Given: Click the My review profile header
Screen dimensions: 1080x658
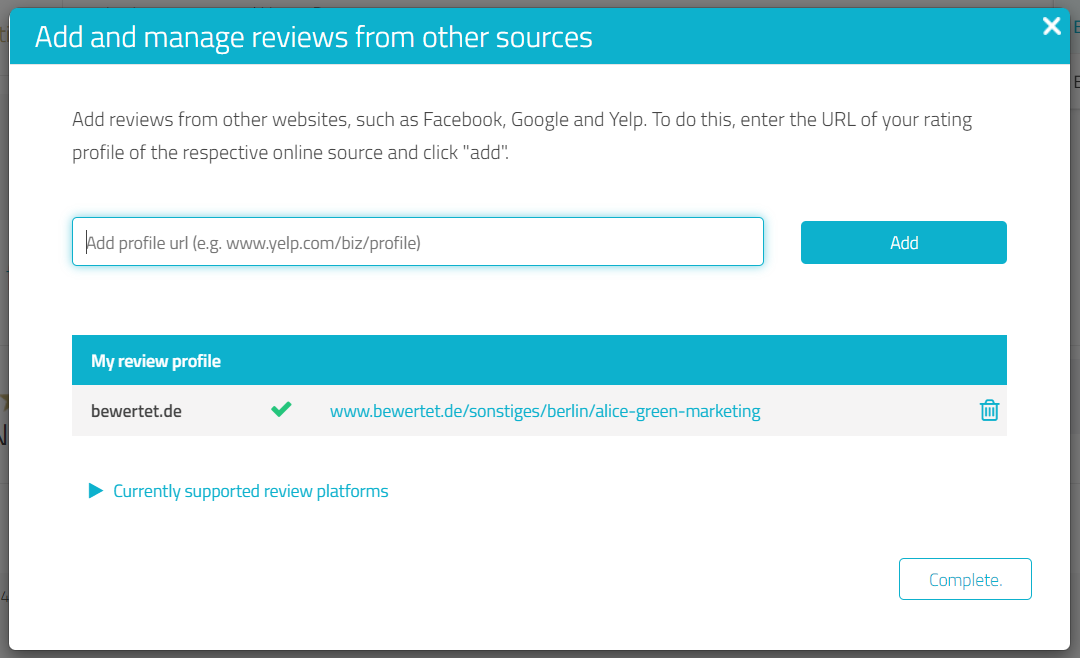Looking at the screenshot, I should pyautogui.click(x=539, y=360).
